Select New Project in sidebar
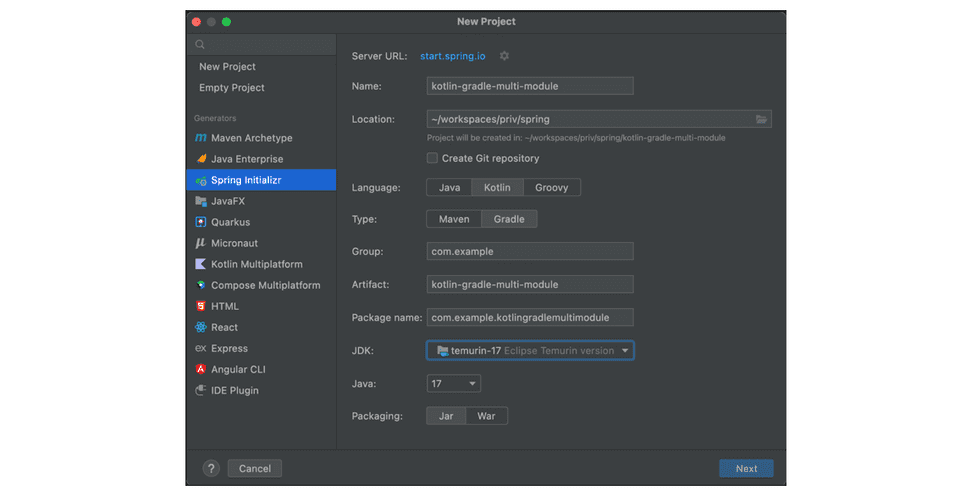The height and width of the screenshot is (496, 960). 227,67
